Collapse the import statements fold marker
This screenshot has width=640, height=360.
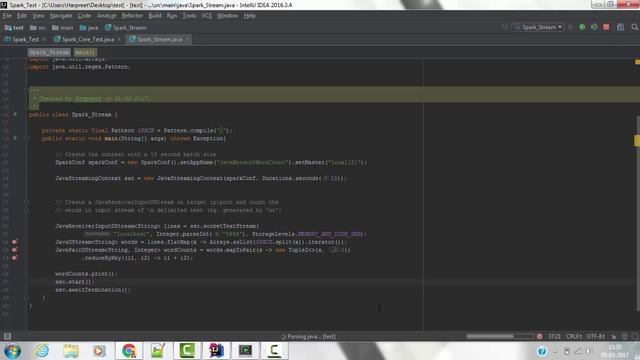26,67
